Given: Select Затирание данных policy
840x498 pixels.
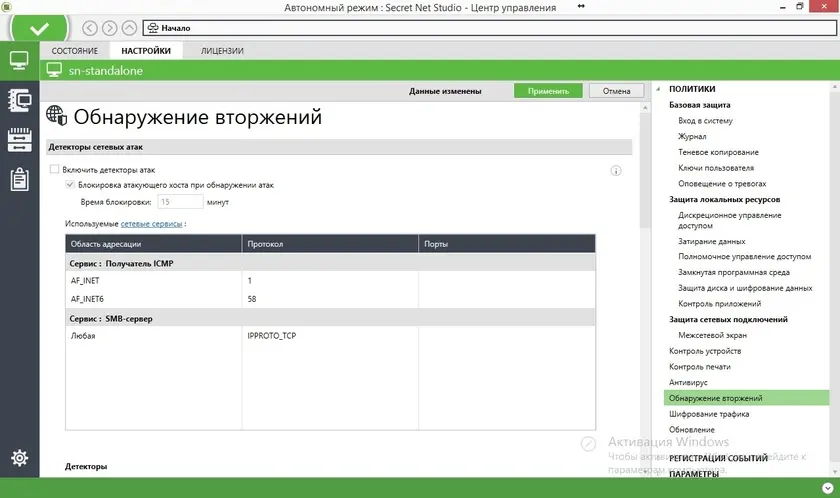Looking at the screenshot, I should click(x=711, y=242).
